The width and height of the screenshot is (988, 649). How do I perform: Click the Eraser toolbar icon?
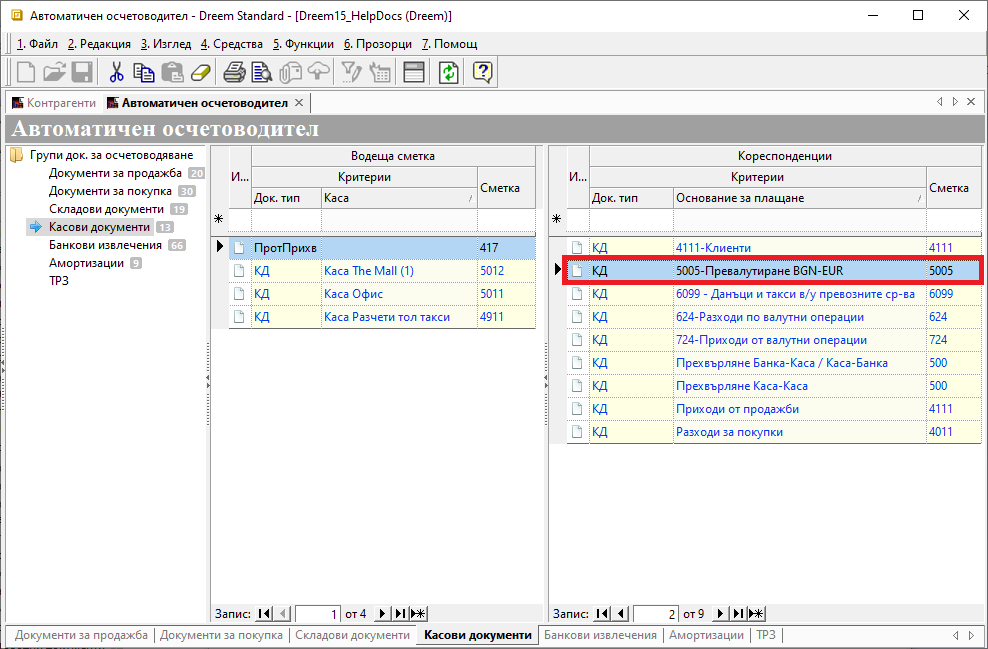coord(201,72)
